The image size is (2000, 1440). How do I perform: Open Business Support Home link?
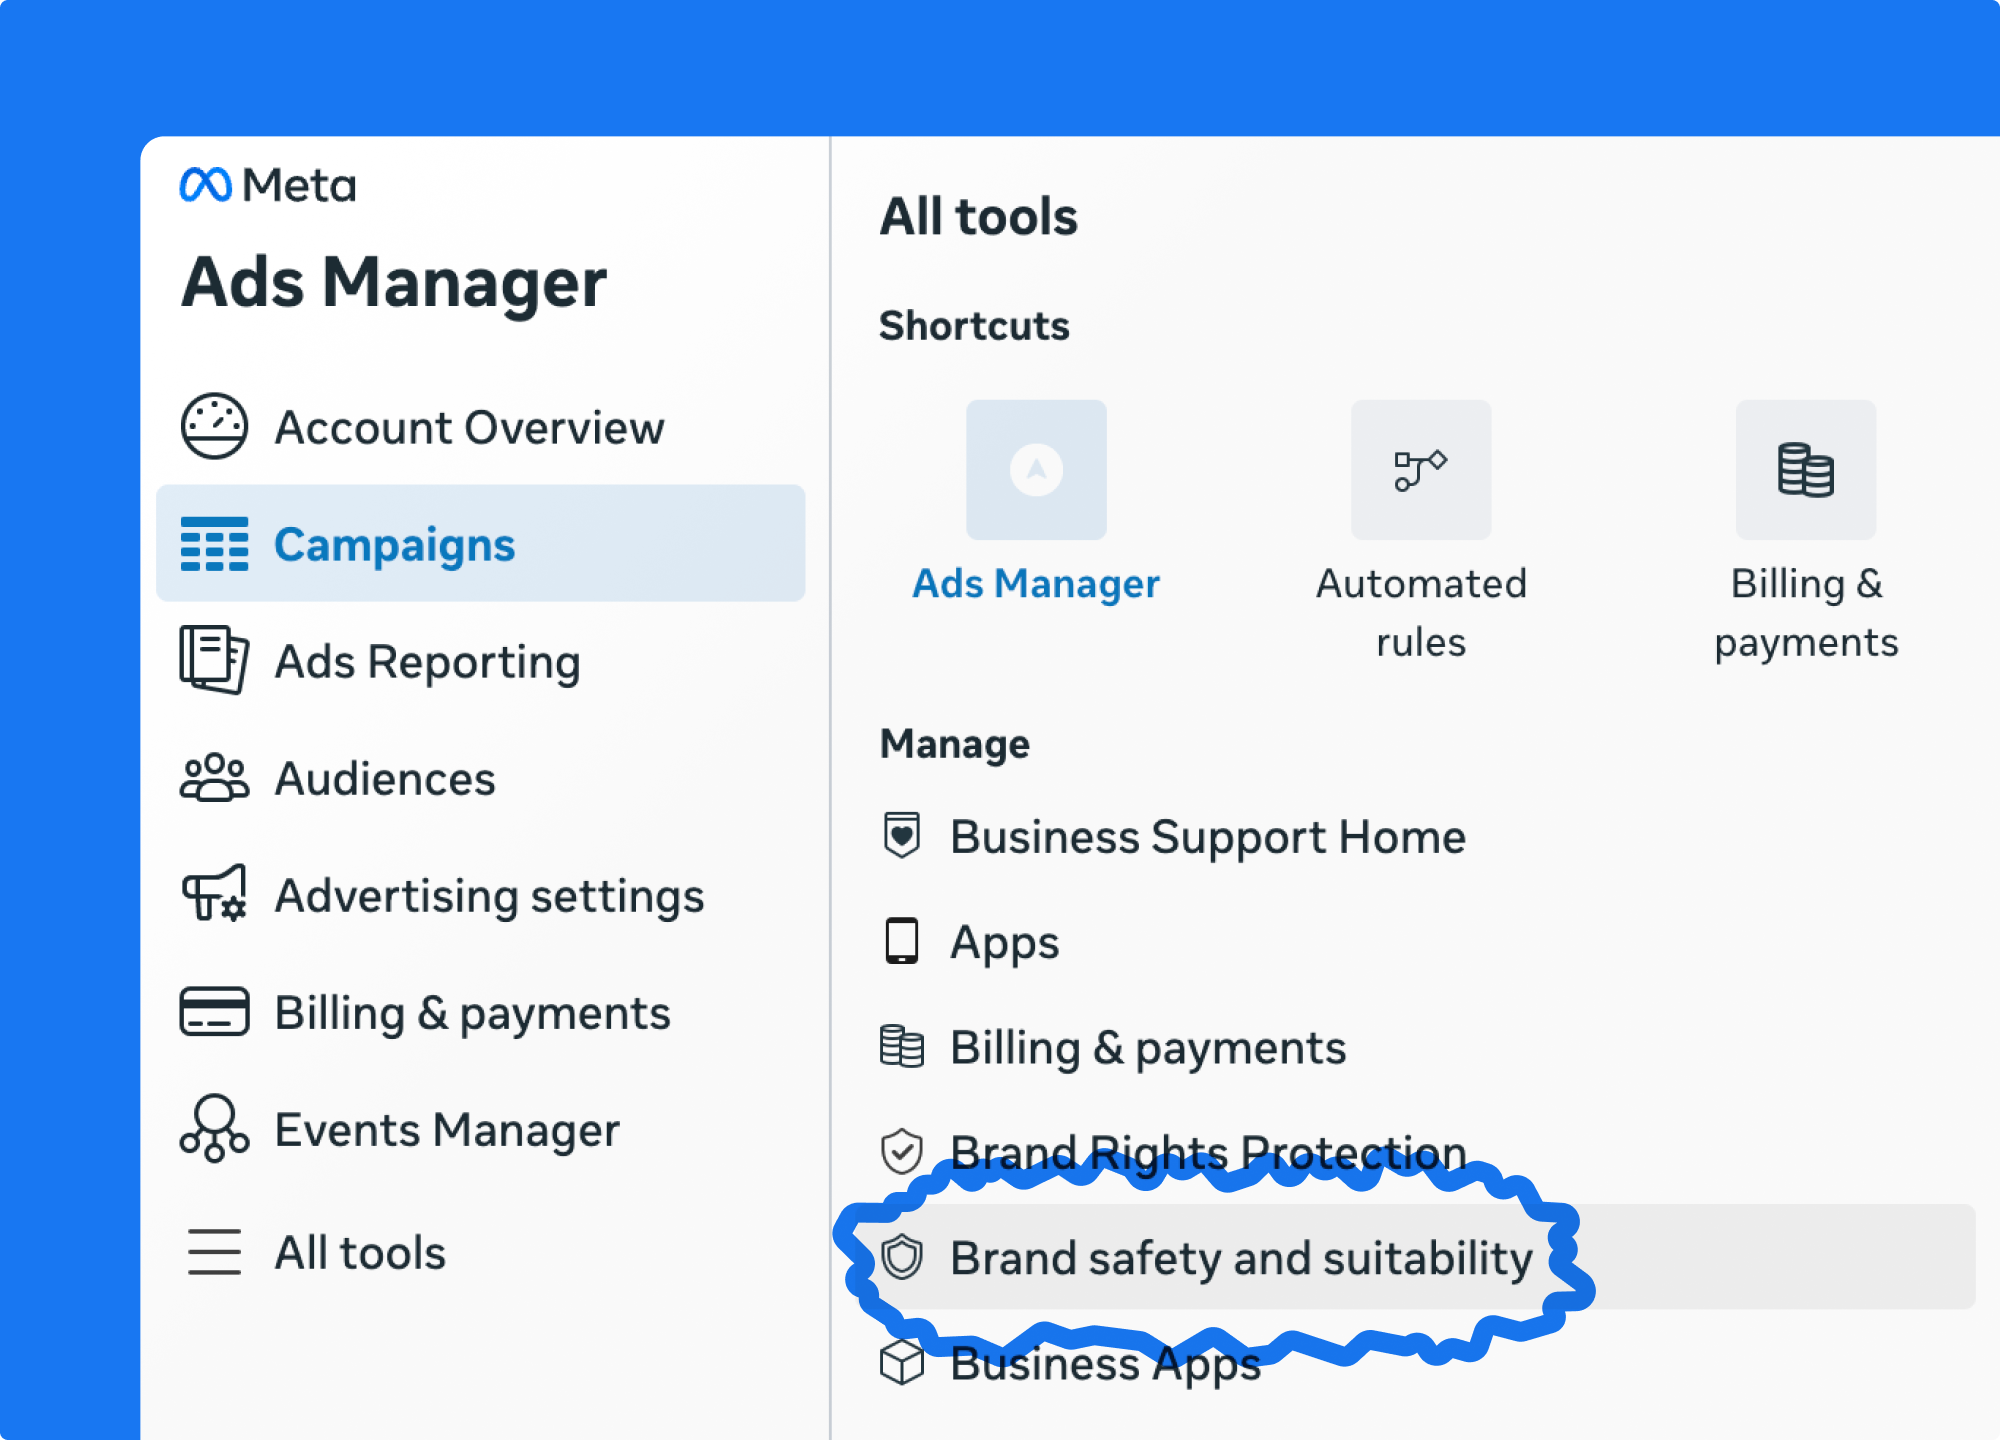1207,837
